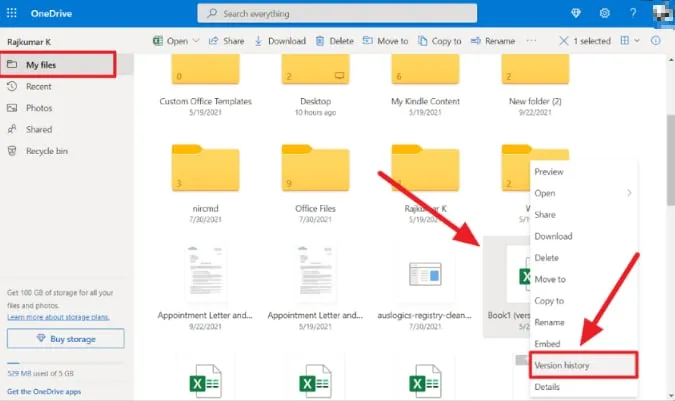The image size is (675, 401).
Task: Open Appointment Letter file dated 9/22/2021
Action: pyautogui.click(x=205, y=287)
